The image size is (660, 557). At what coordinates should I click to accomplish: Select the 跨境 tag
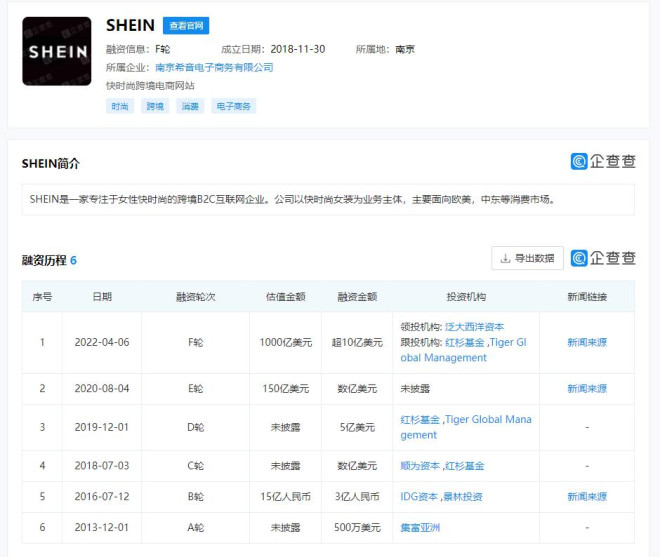pyautogui.click(x=155, y=106)
